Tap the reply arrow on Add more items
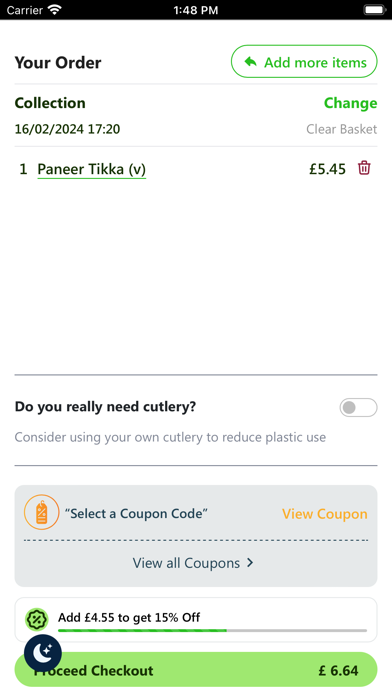 coord(251,62)
